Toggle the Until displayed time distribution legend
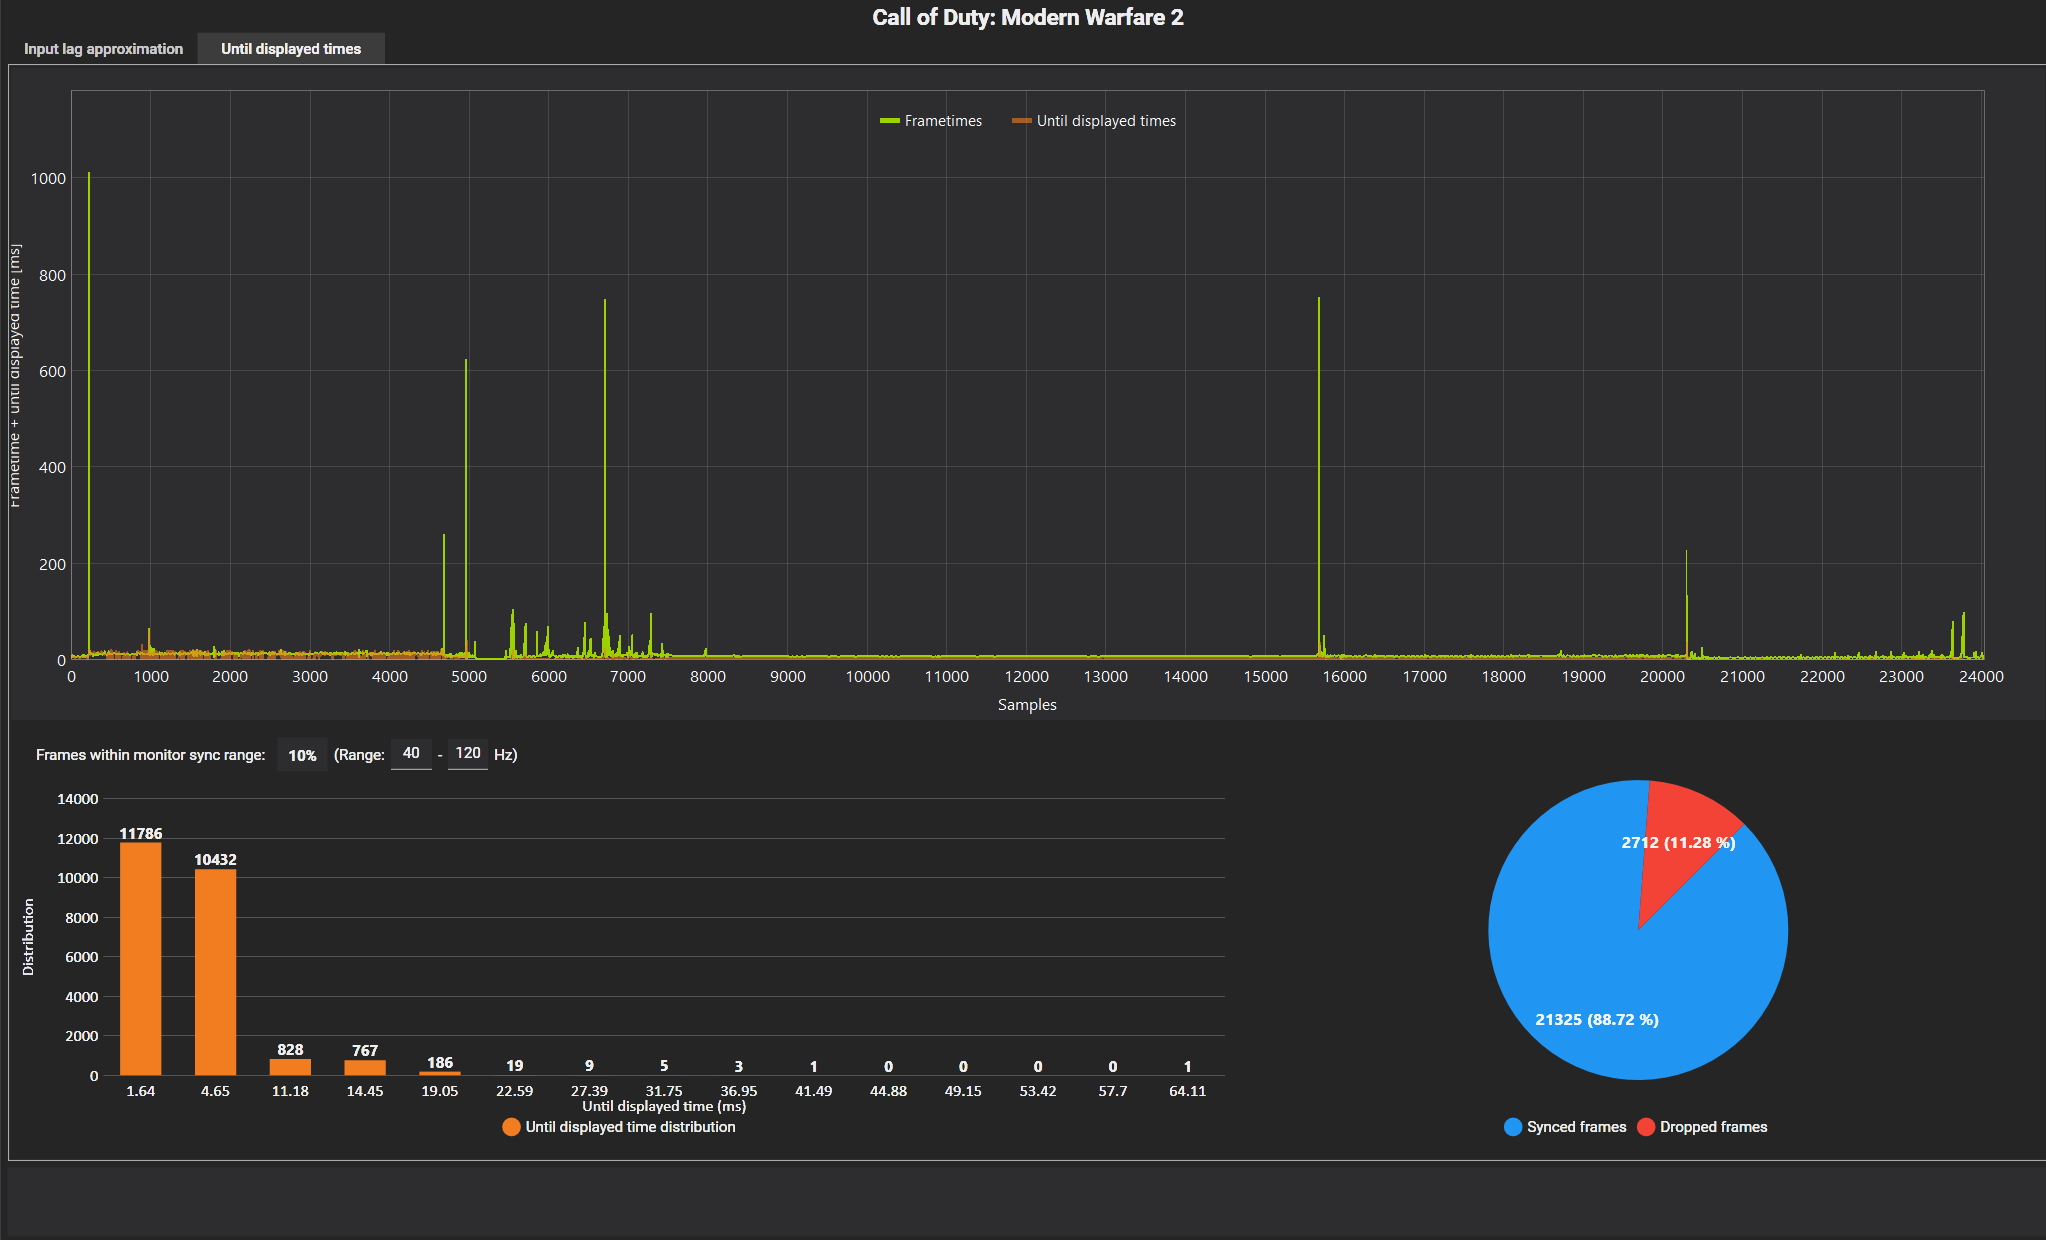The image size is (2046, 1240). (630, 1127)
